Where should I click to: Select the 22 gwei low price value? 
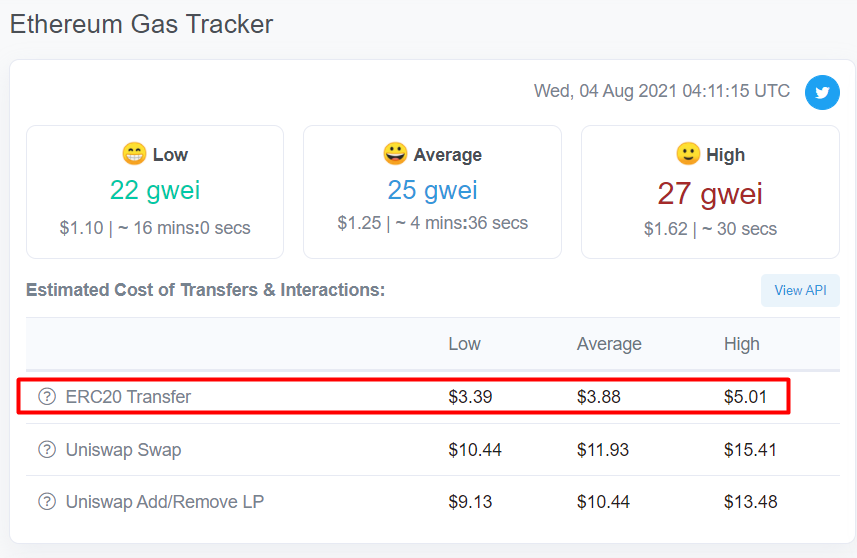point(155,190)
